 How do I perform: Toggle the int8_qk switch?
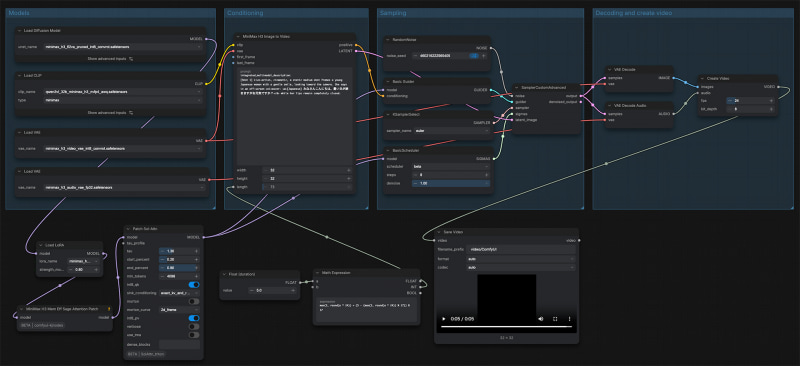pos(194,285)
